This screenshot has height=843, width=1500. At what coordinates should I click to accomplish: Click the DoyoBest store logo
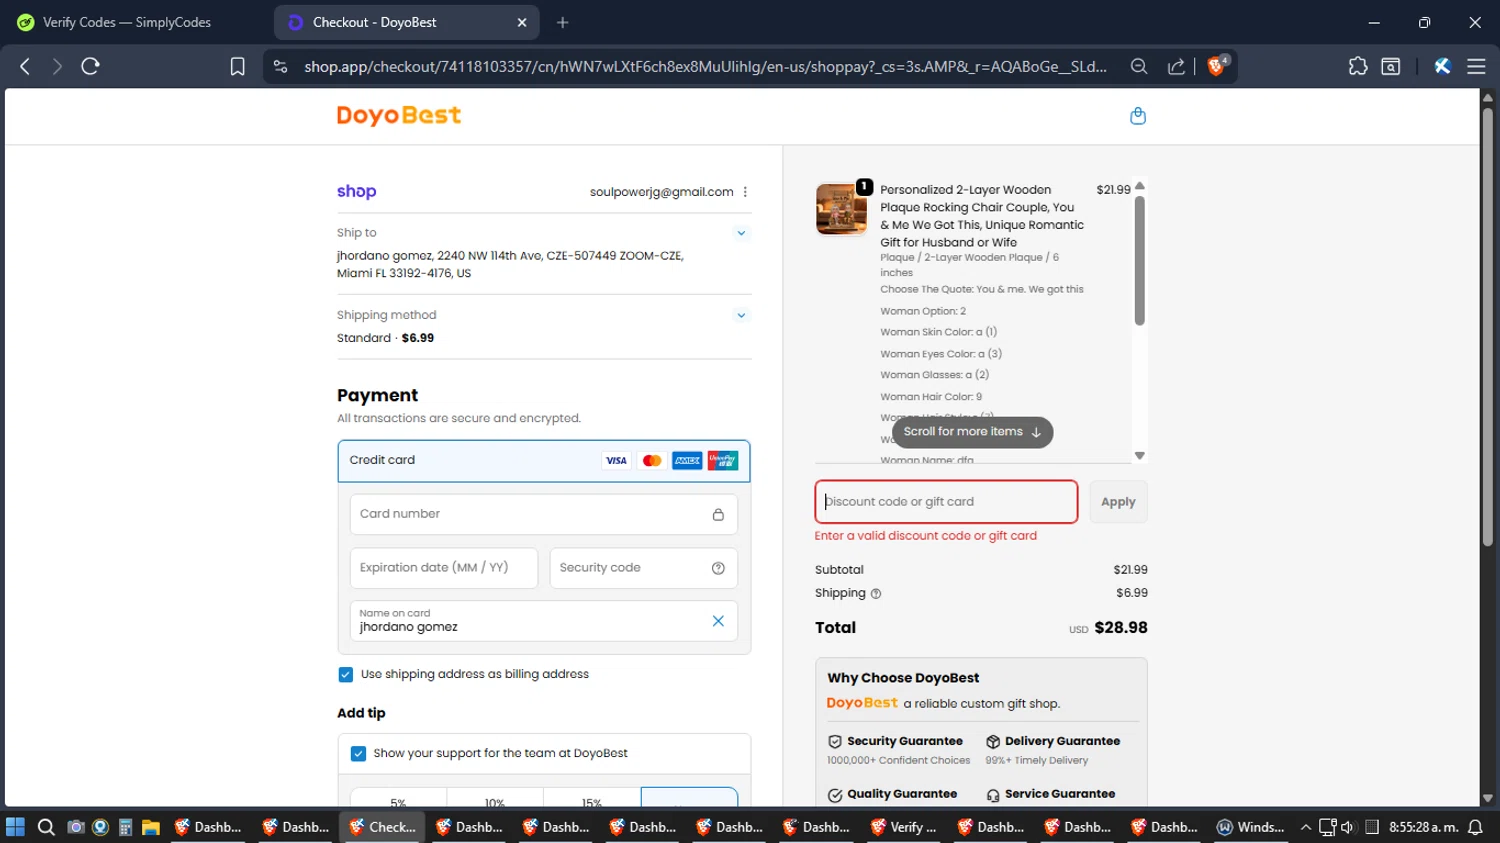pos(399,115)
